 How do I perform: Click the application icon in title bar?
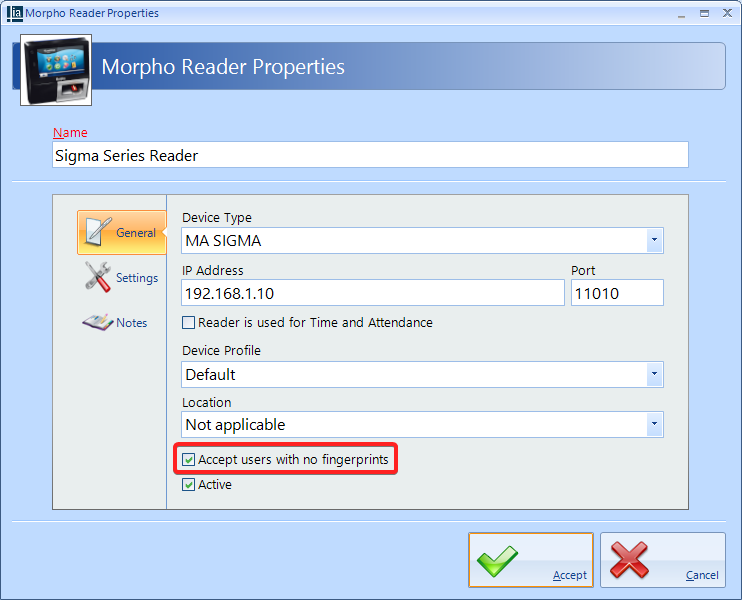(15, 13)
